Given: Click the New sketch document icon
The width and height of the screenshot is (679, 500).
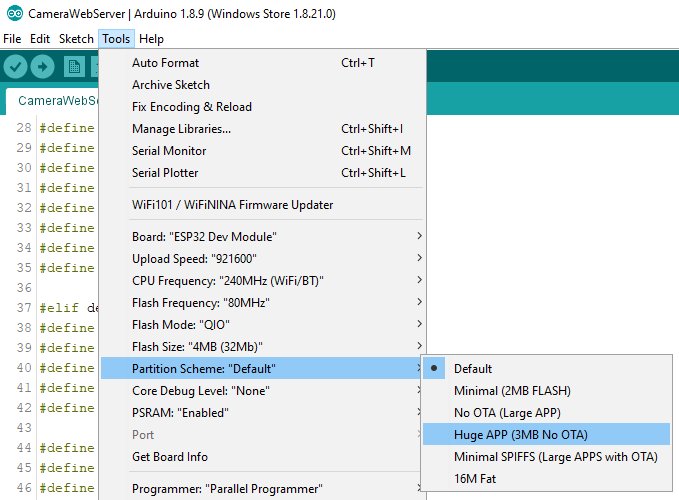Looking at the screenshot, I should coord(73,67).
